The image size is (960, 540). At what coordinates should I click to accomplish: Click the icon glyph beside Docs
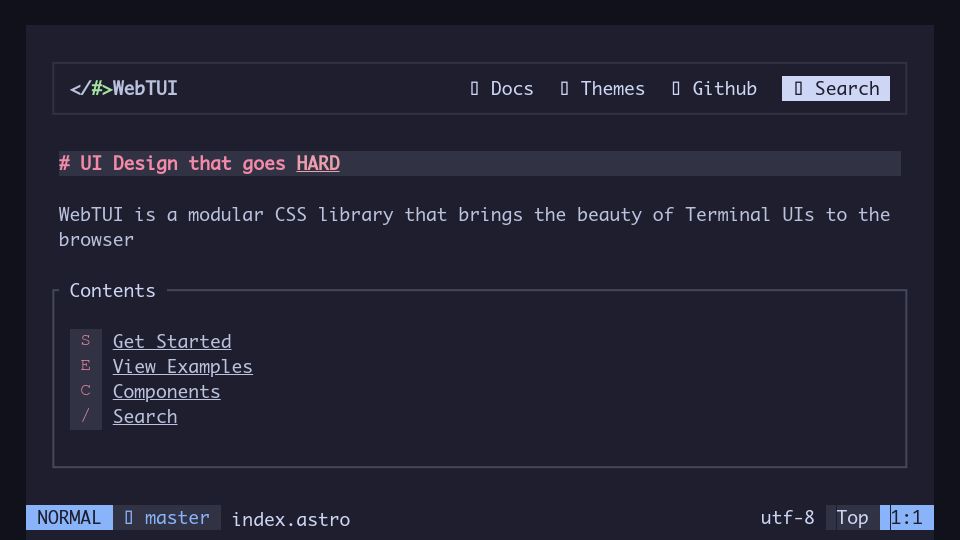(x=474, y=89)
